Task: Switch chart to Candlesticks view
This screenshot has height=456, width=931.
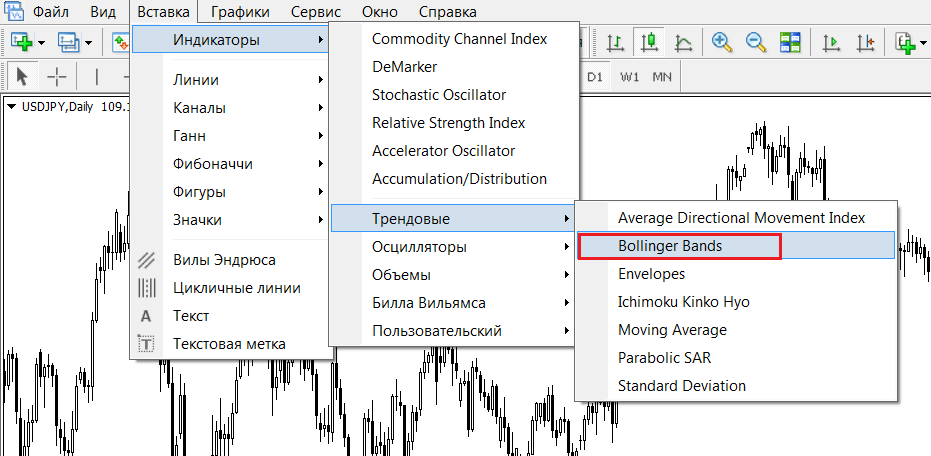Action: (x=650, y=42)
